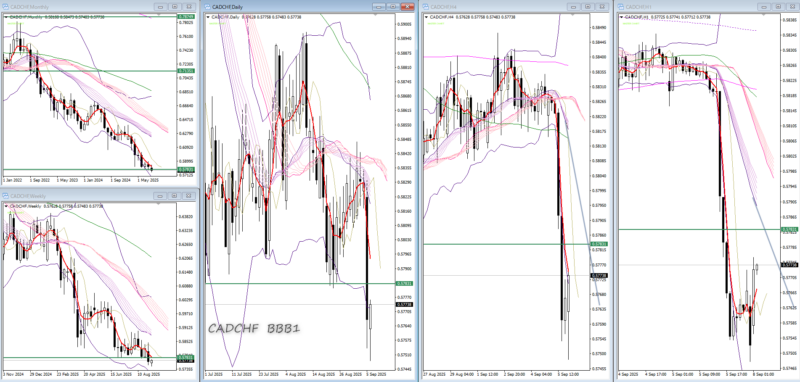The image size is (800, 382).
Task: Minimize the CADCHF,Weekly chart window
Action: click(161, 196)
